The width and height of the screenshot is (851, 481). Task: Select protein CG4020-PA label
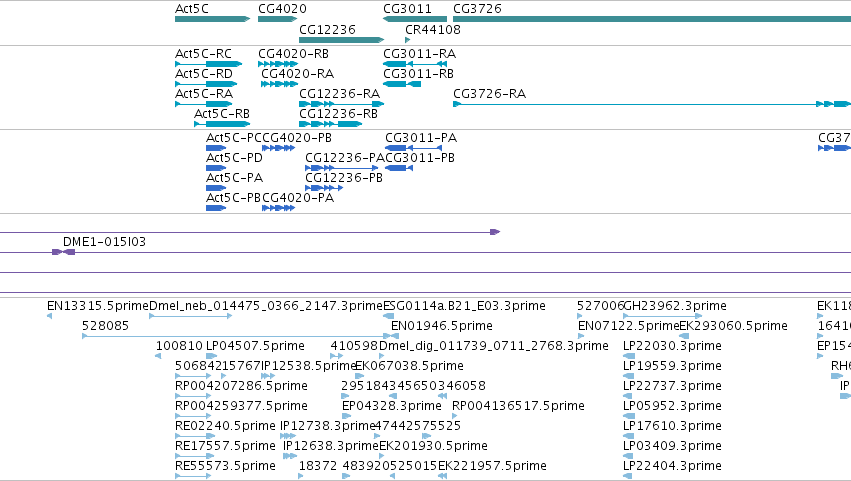point(298,198)
